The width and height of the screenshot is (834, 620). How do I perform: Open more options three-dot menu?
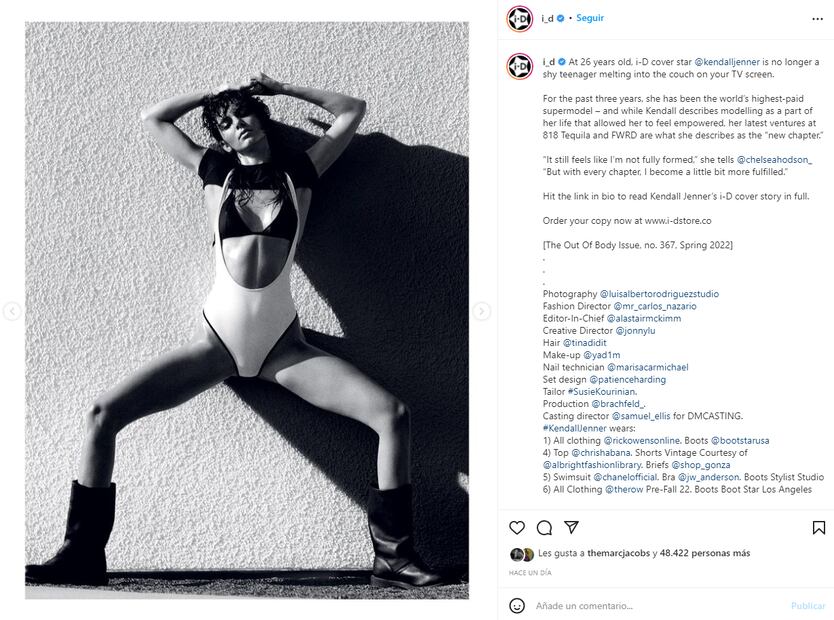(x=818, y=19)
